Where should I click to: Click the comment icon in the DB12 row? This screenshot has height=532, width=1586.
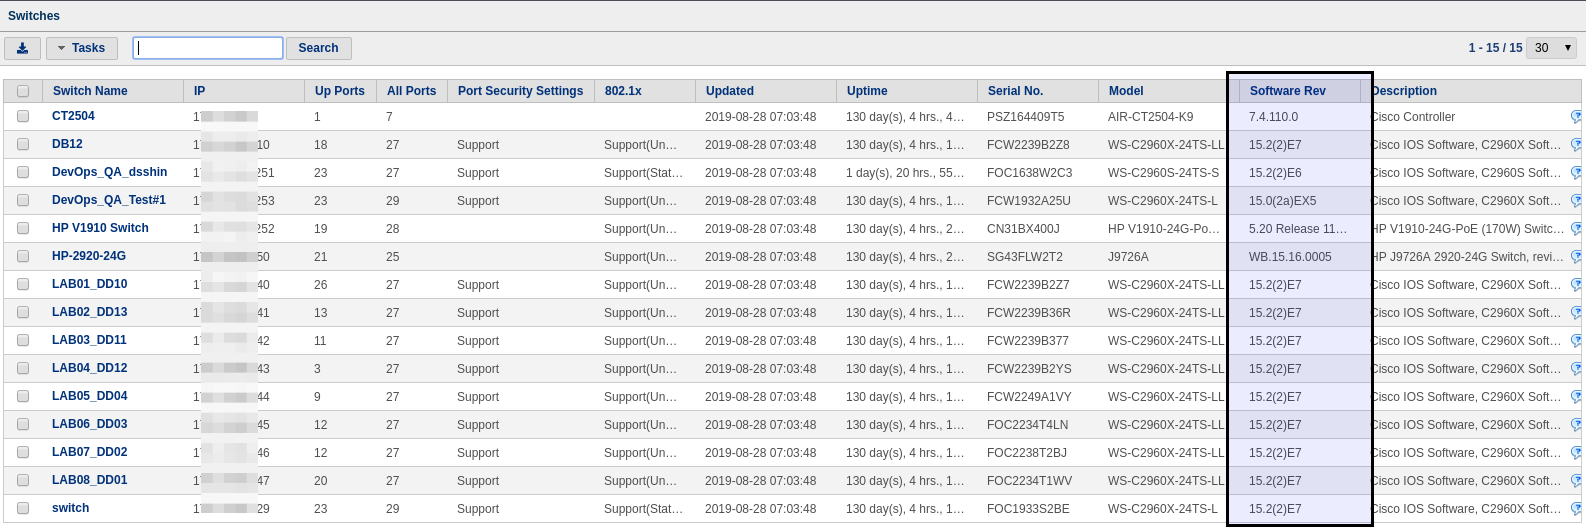coord(1577,145)
